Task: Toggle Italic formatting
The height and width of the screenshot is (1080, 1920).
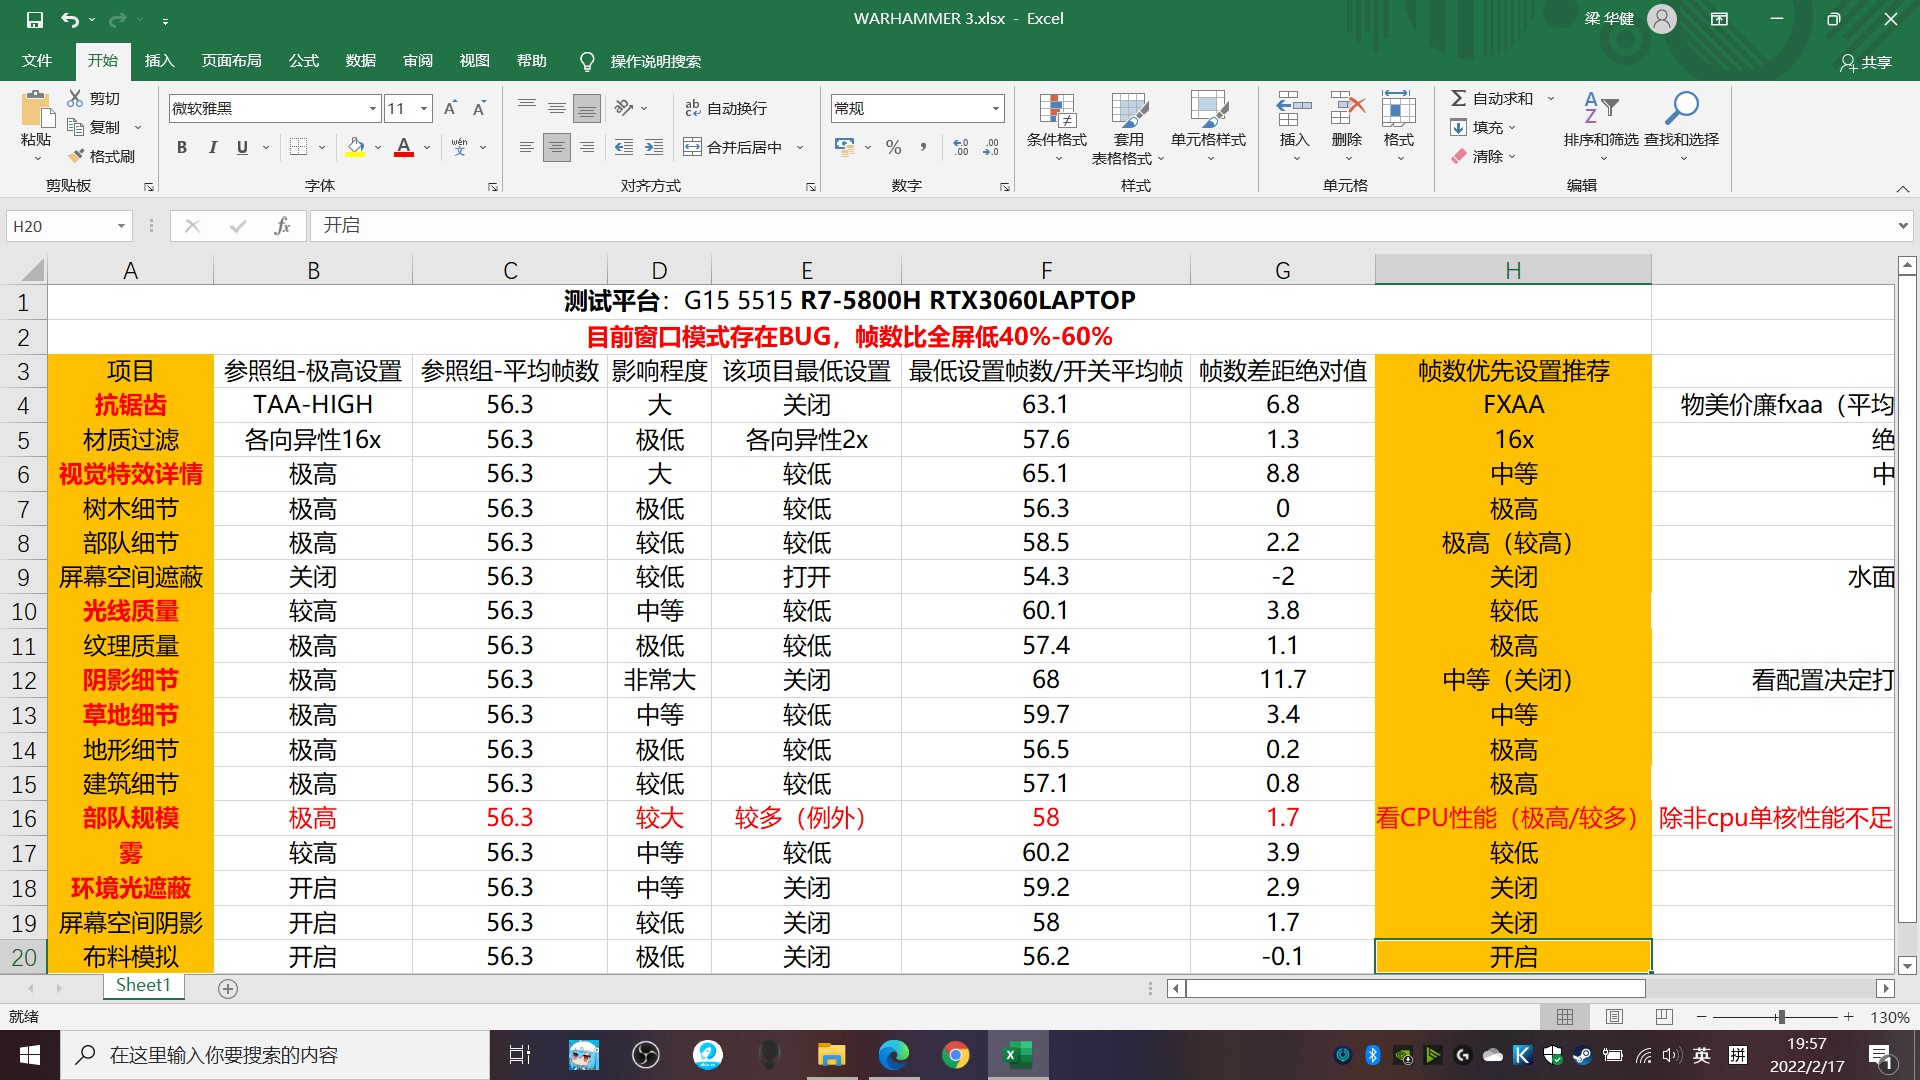Action: pyautogui.click(x=212, y=147)
